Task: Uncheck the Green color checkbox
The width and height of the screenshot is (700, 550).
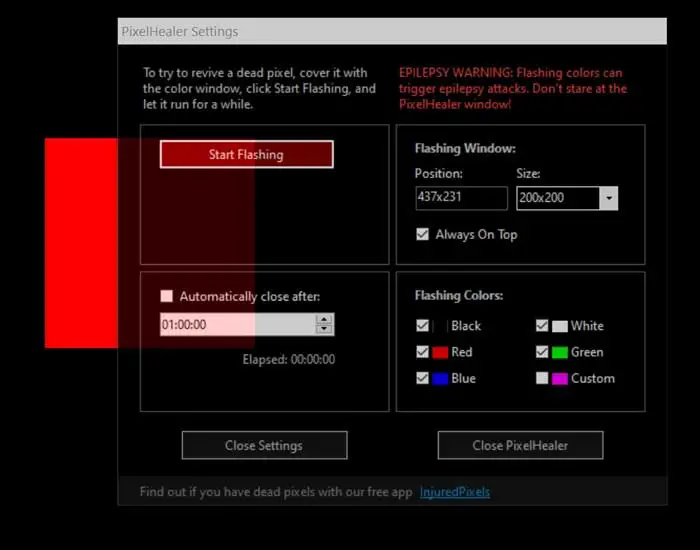Action: (x=542, y=352)
